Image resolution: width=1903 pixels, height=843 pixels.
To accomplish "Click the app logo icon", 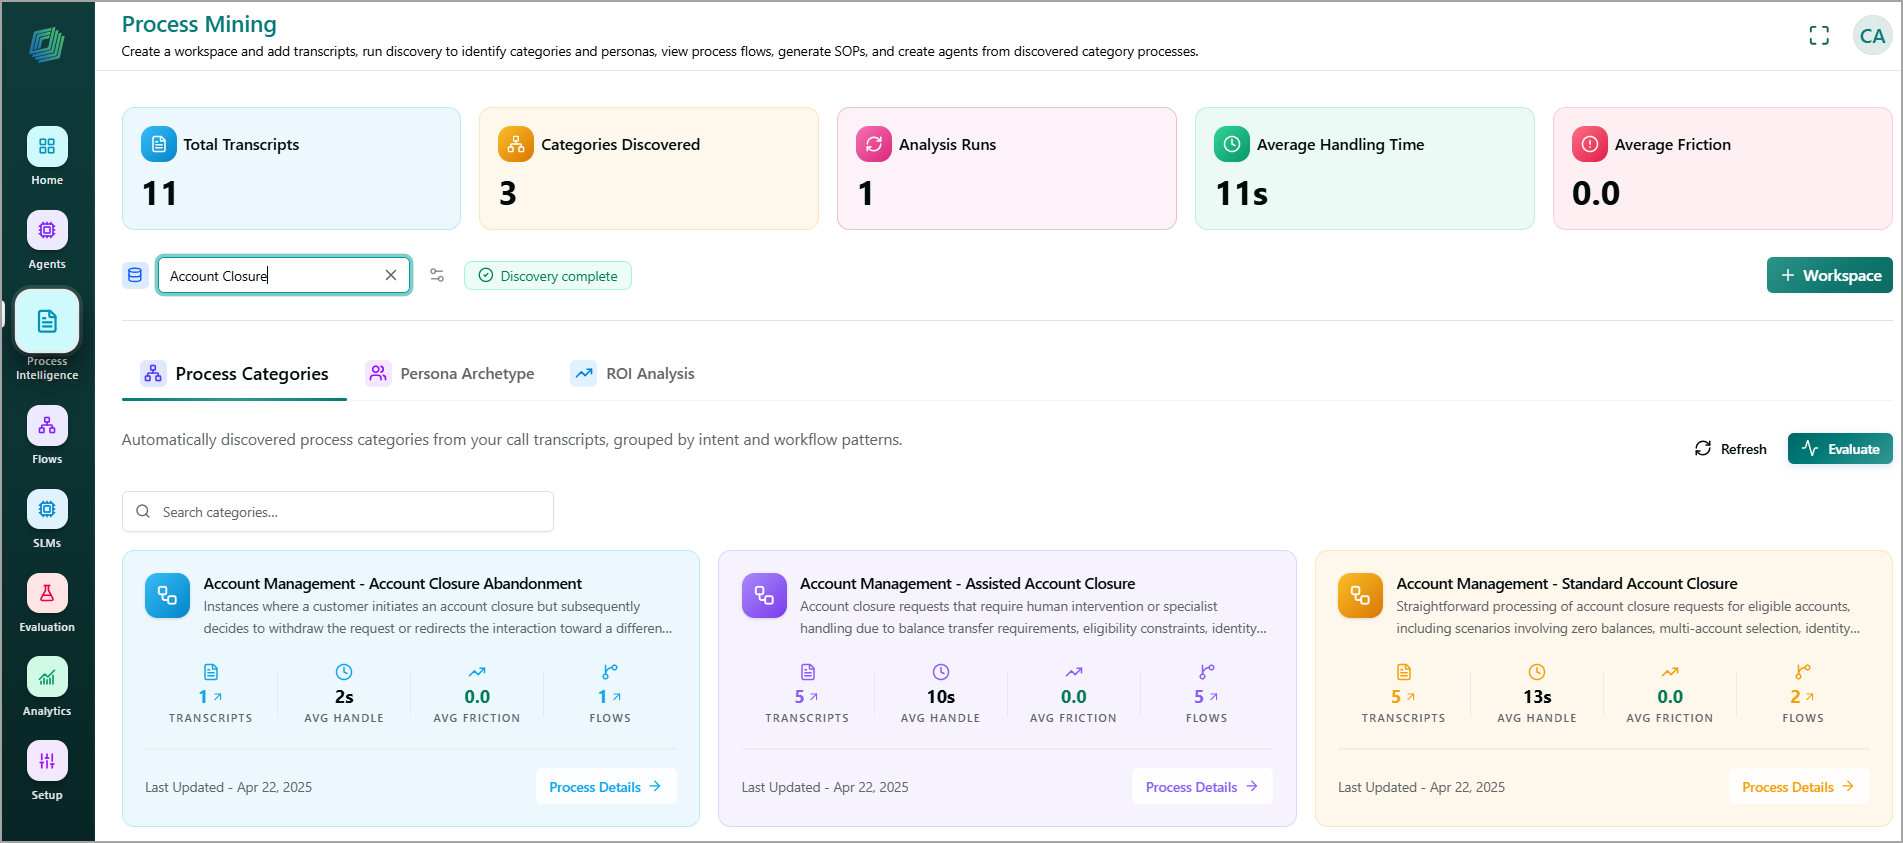I will tap(47, 44).
